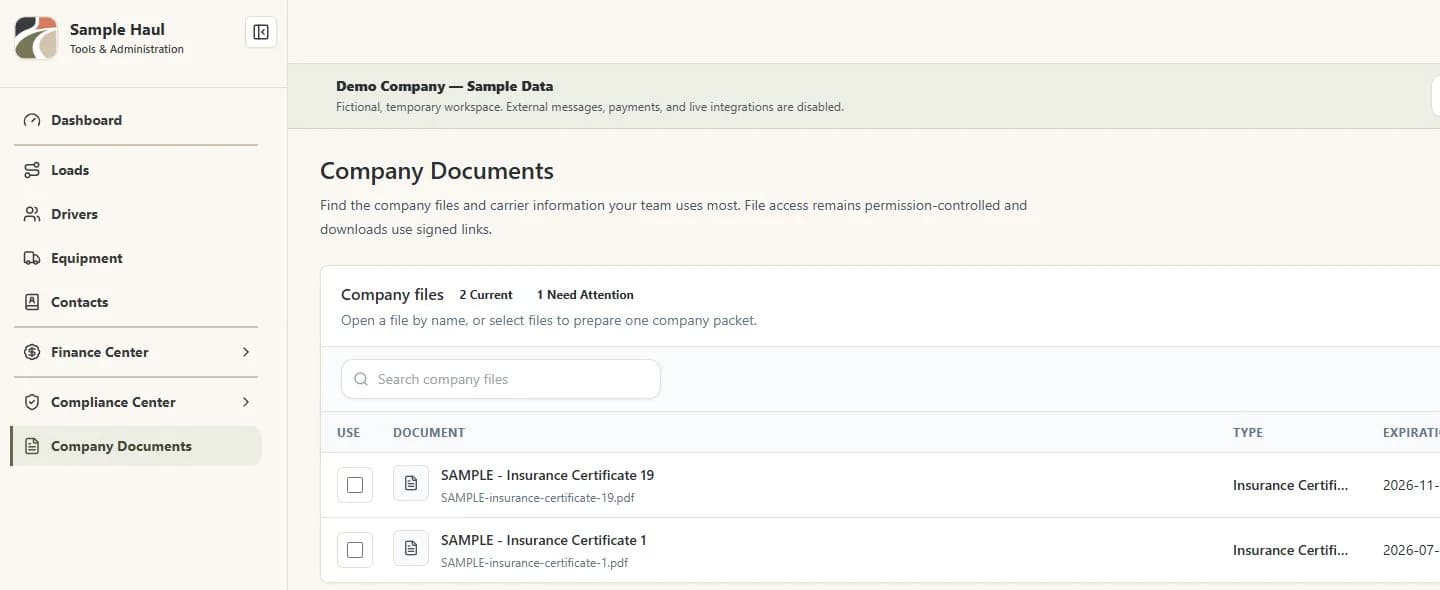Click the Equipment truck icon
The width and height of the screenshot is (1440, 590).
tap(32, 258)
